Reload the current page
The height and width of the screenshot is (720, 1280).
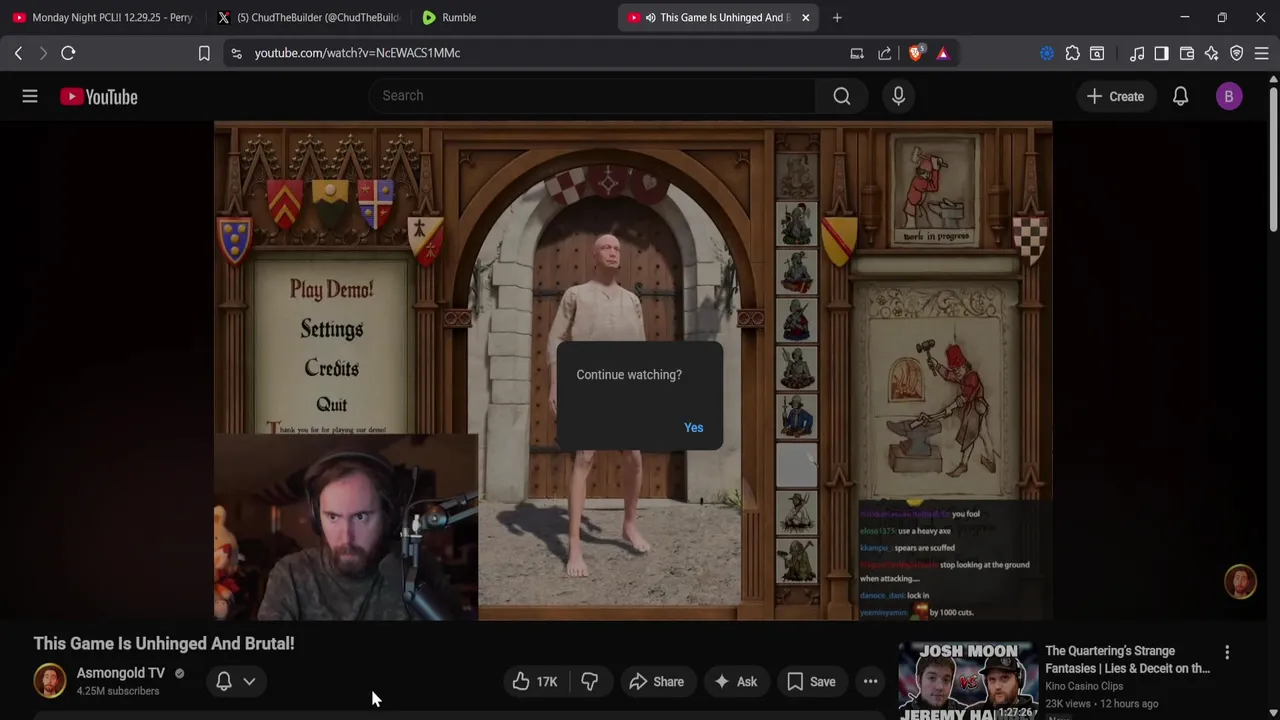coord(68,53)
